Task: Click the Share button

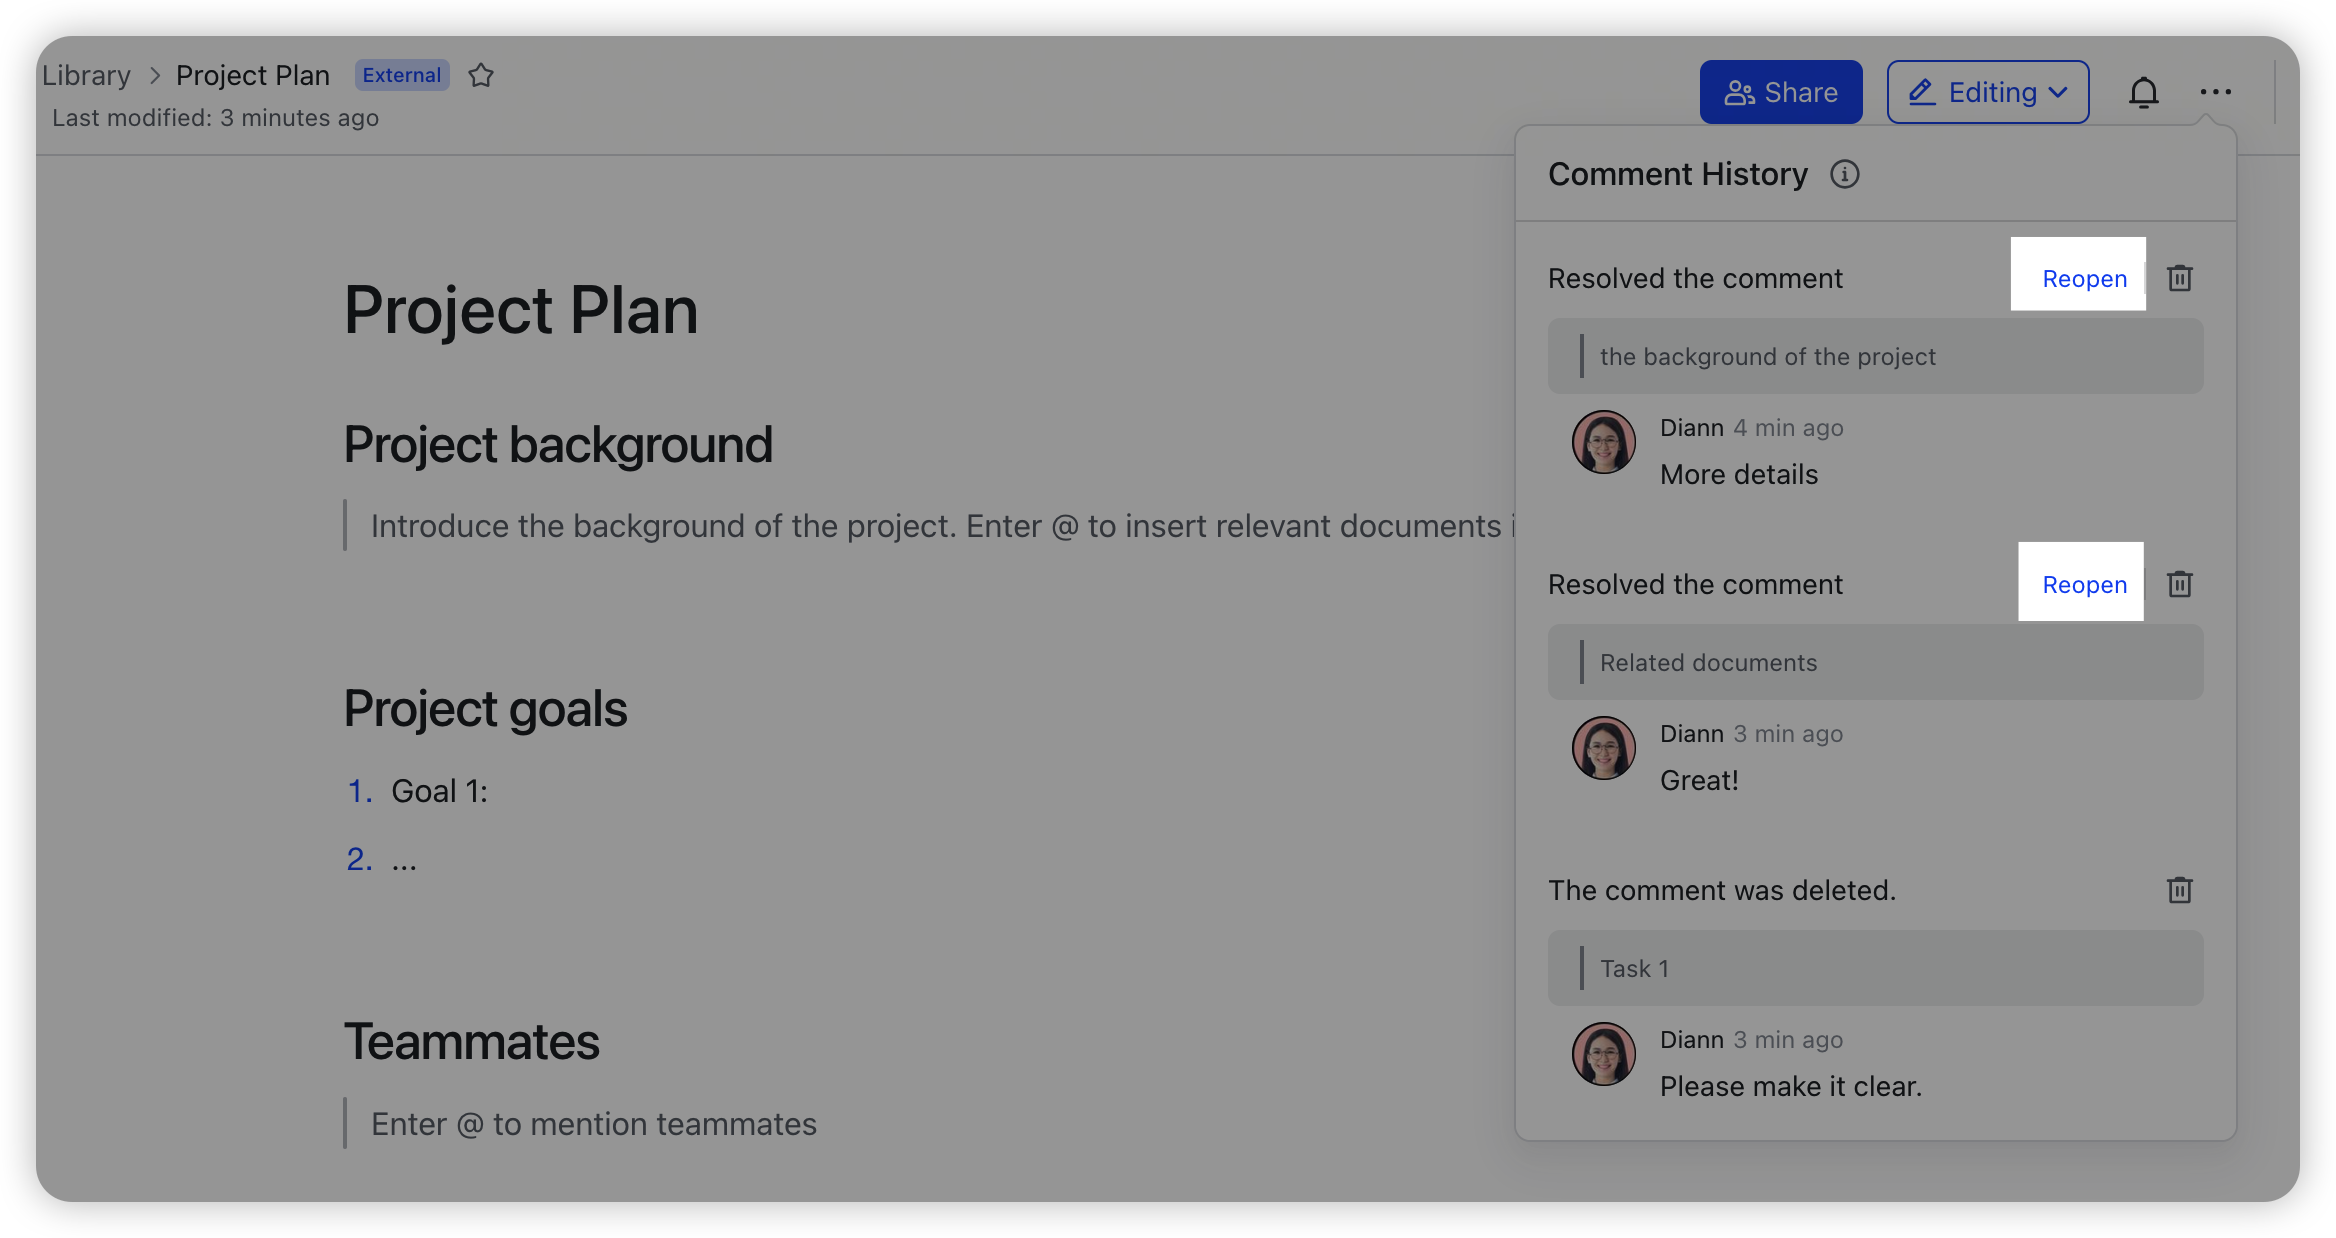Action: click(1780, 92)
